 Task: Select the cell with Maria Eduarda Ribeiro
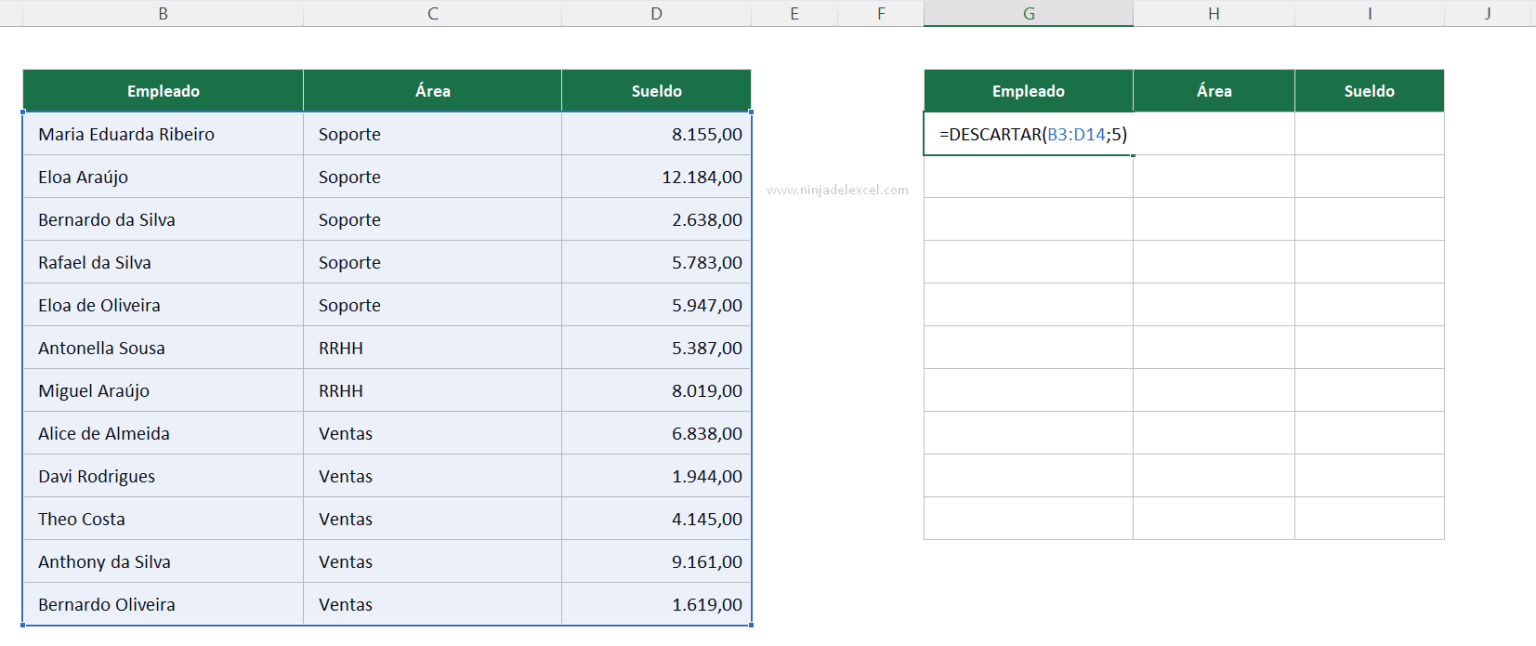(x=161, y=133)
